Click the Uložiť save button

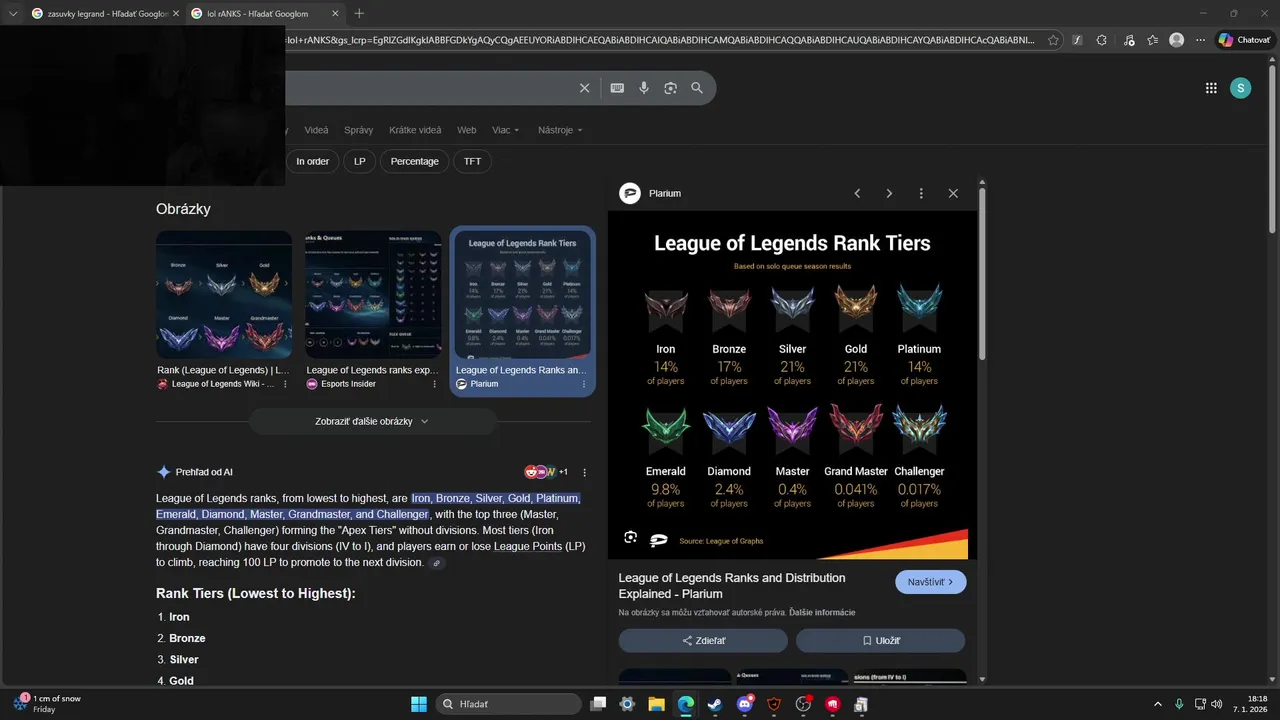[x=880, y=640]
